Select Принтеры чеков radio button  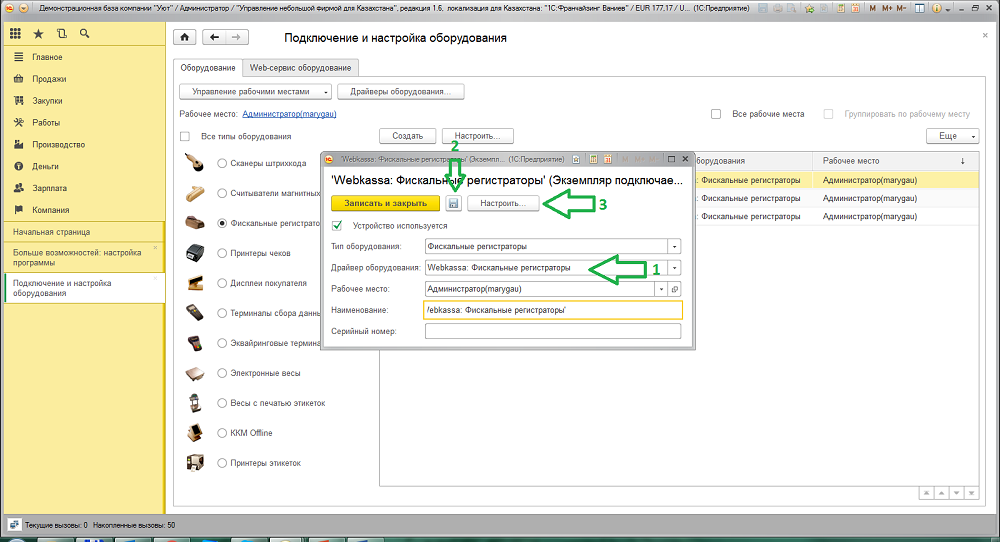point(222,253)
